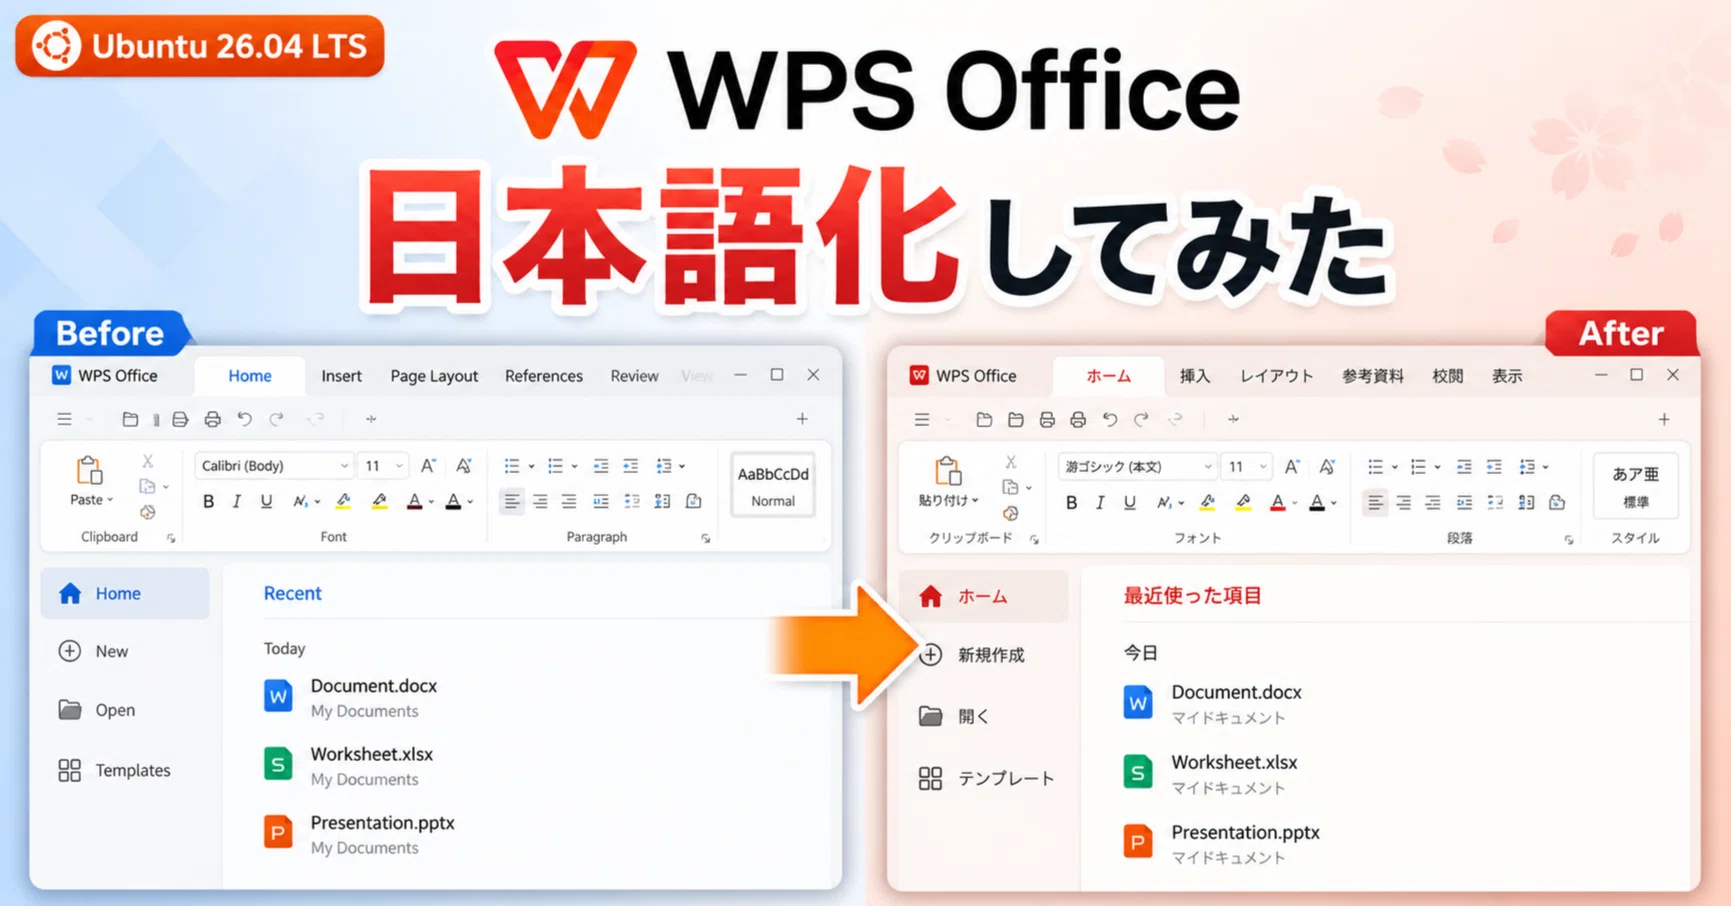Click Clear formatting icon in Before window
1731x906 pixels.
463,466
